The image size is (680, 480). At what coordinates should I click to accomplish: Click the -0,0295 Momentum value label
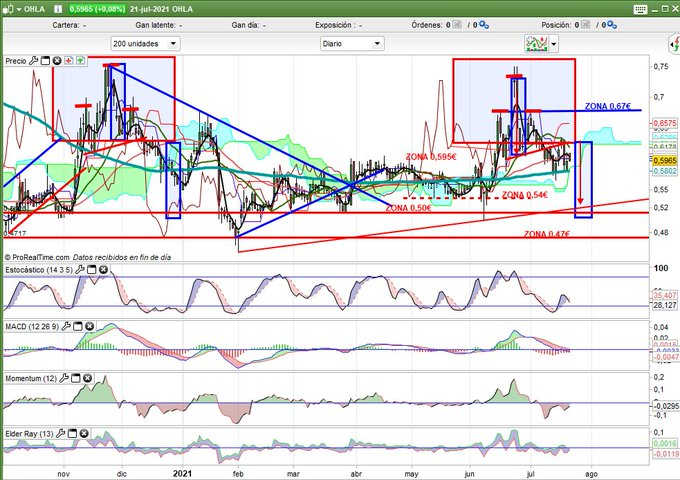coord(666,406)
